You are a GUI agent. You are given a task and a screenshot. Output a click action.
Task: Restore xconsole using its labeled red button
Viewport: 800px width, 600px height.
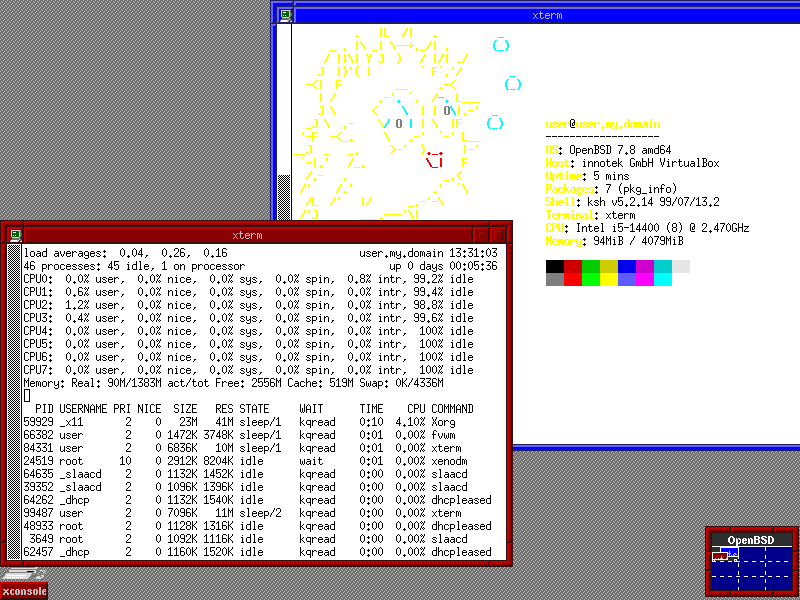point(22,591)
